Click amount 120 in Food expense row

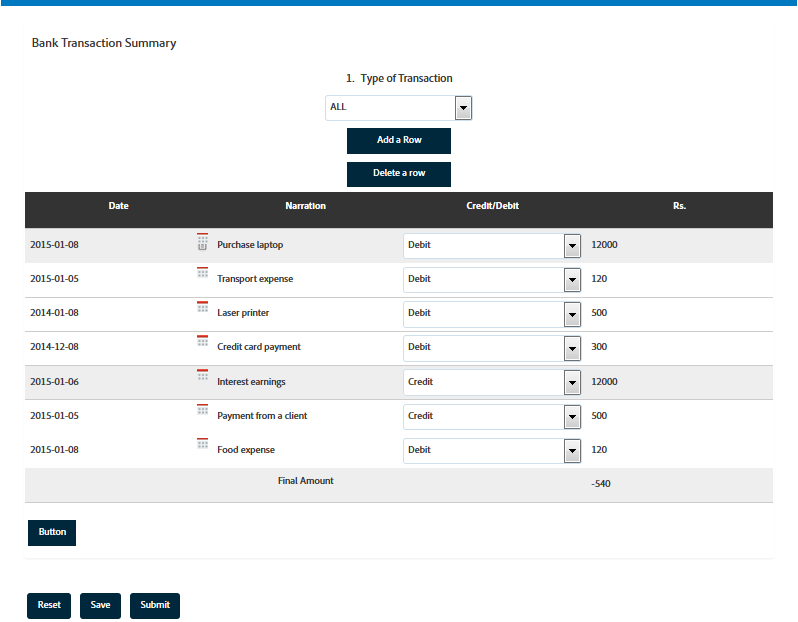(x=599, y=450)
